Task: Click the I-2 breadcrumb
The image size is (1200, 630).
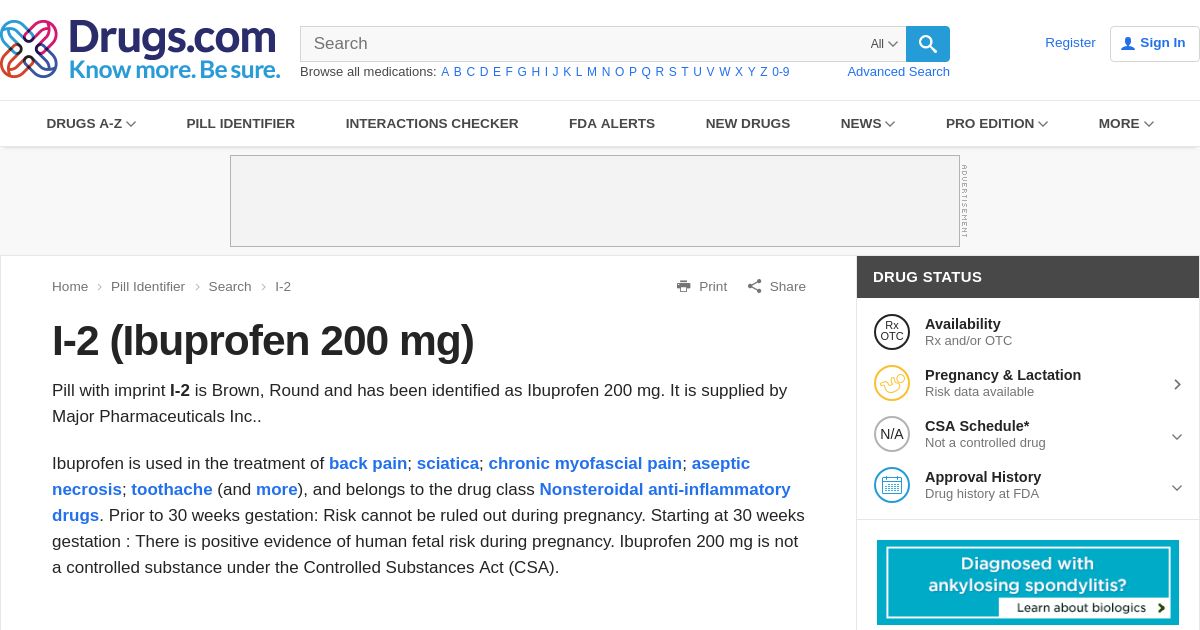Action: click(283, 287)
